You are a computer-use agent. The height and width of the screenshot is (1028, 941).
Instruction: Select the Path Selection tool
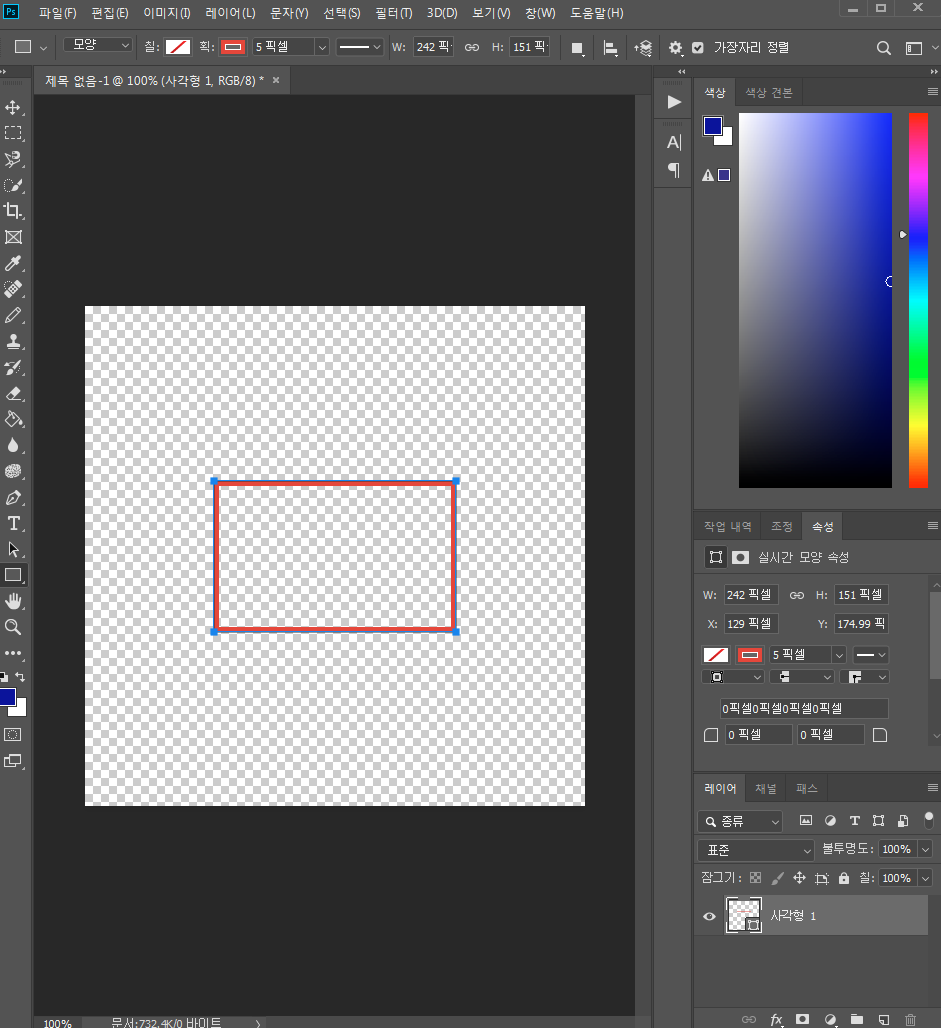pos(13,549)
